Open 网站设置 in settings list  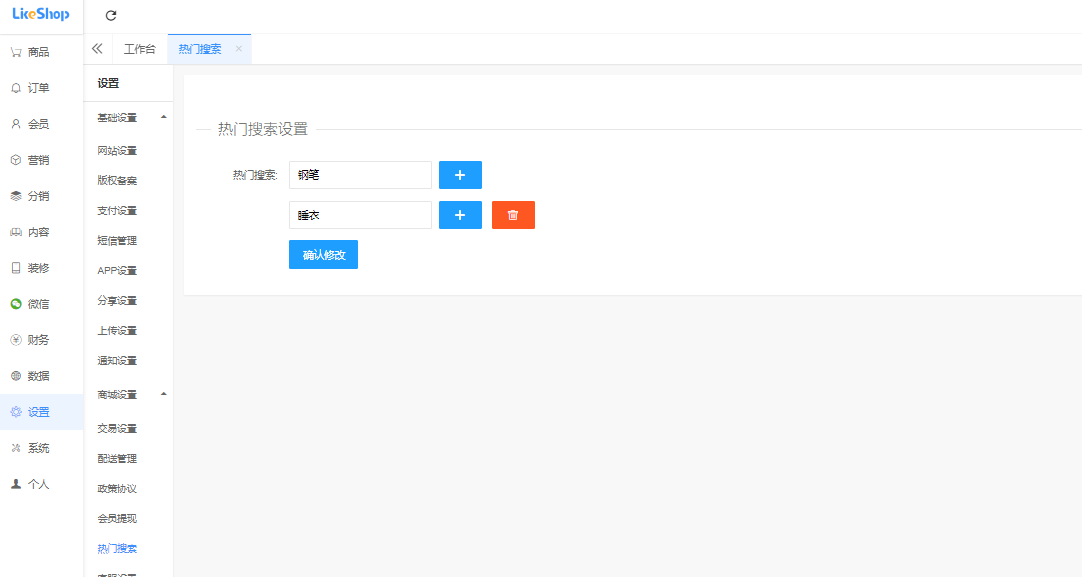coord(117,150)
